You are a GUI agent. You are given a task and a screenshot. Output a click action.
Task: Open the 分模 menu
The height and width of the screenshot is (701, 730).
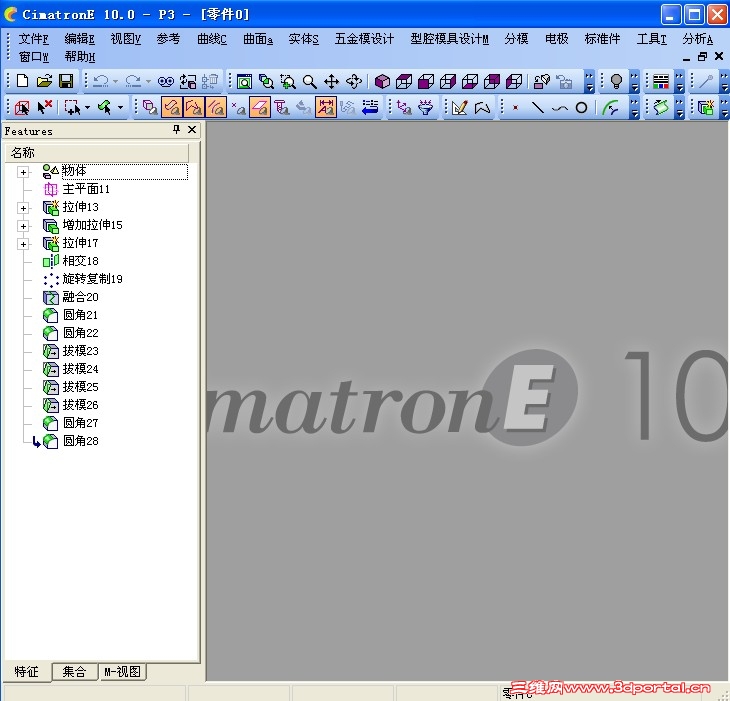point(516,39)
